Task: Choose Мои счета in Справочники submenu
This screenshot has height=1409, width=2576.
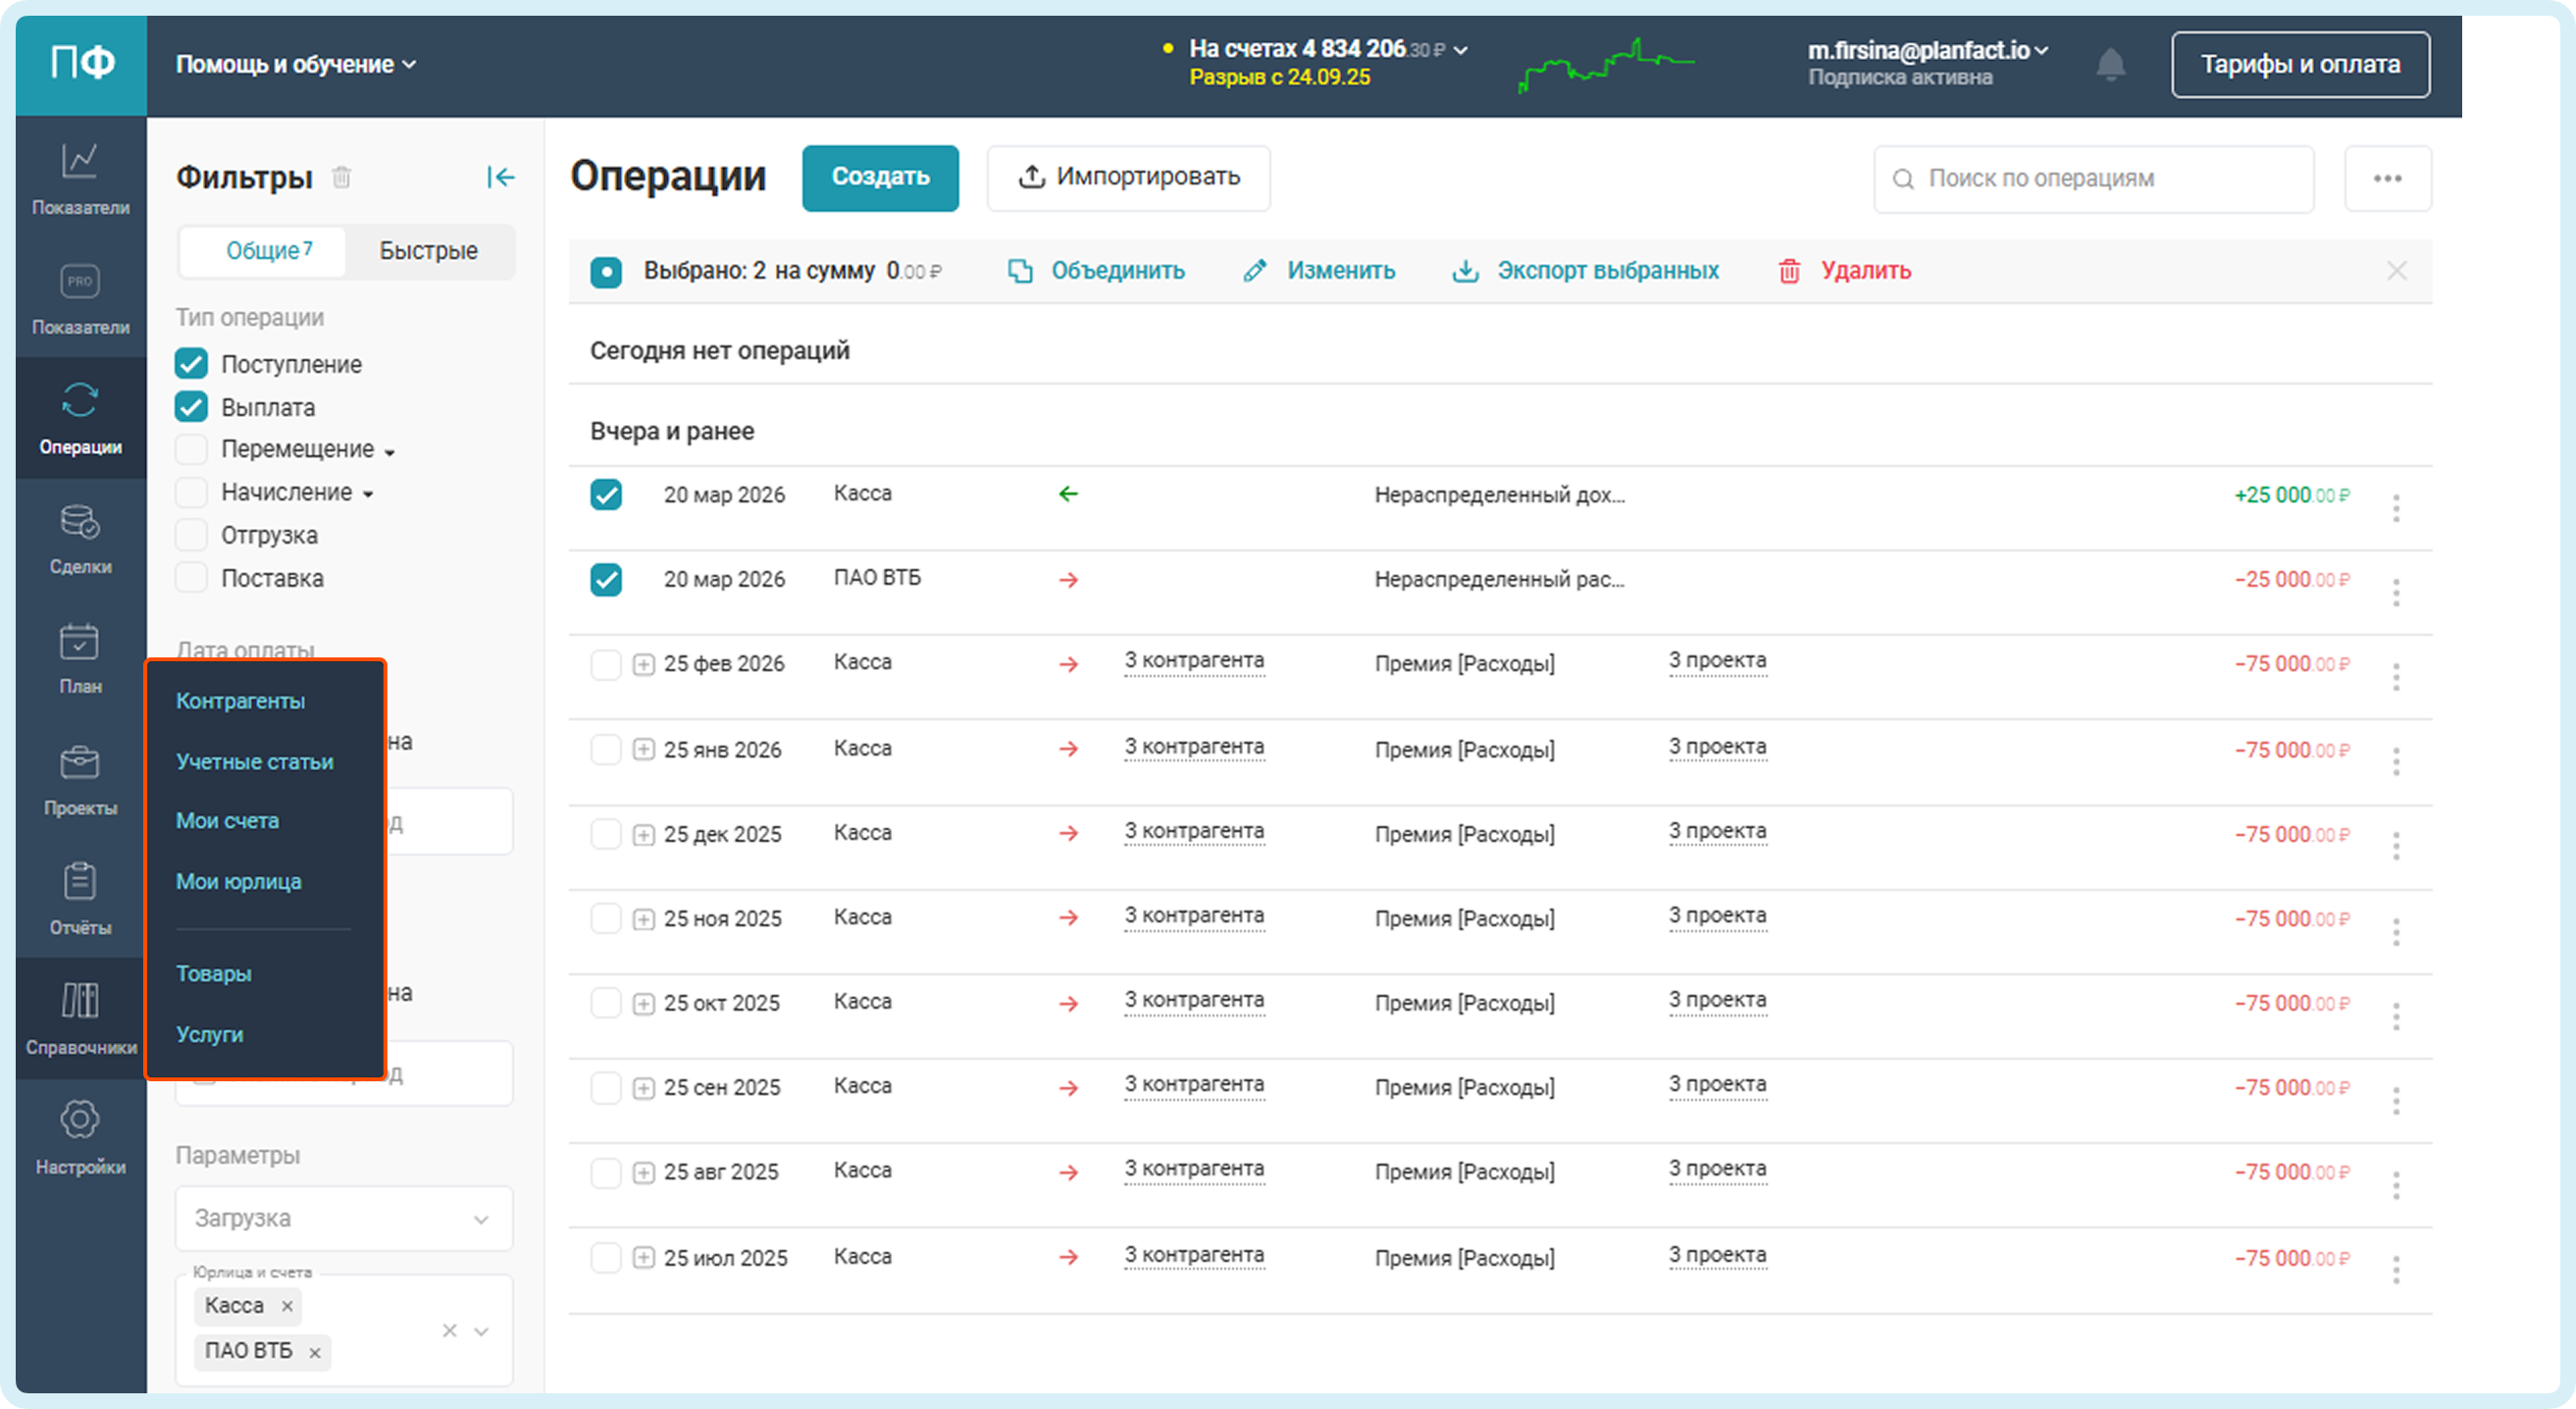Action: coord(227,821)
